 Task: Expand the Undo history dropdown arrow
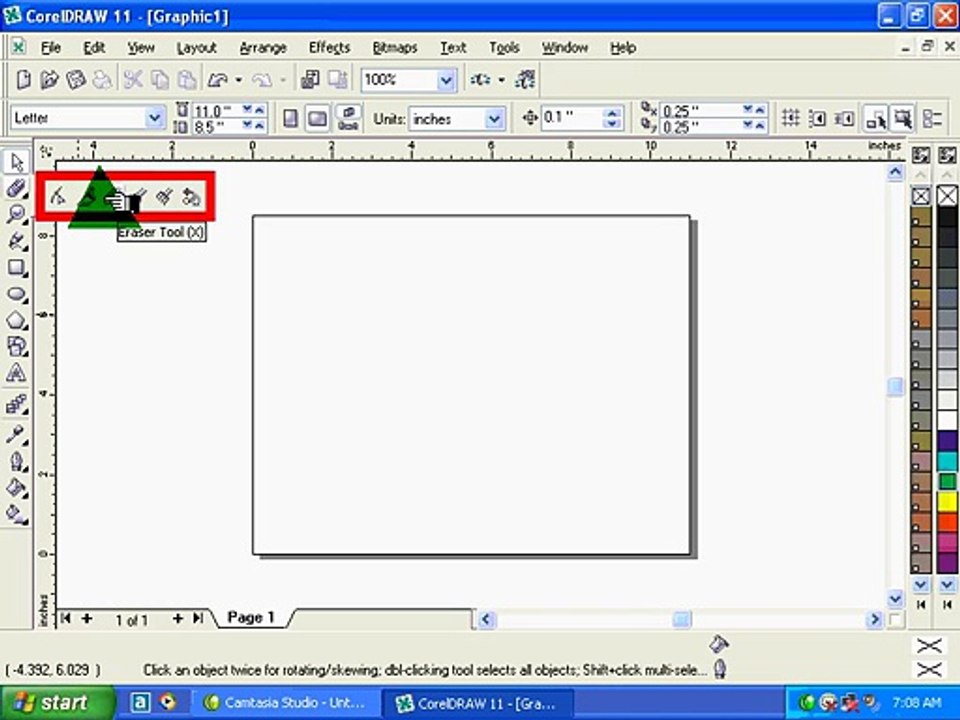pyautogui.click(x=238, y=80)
